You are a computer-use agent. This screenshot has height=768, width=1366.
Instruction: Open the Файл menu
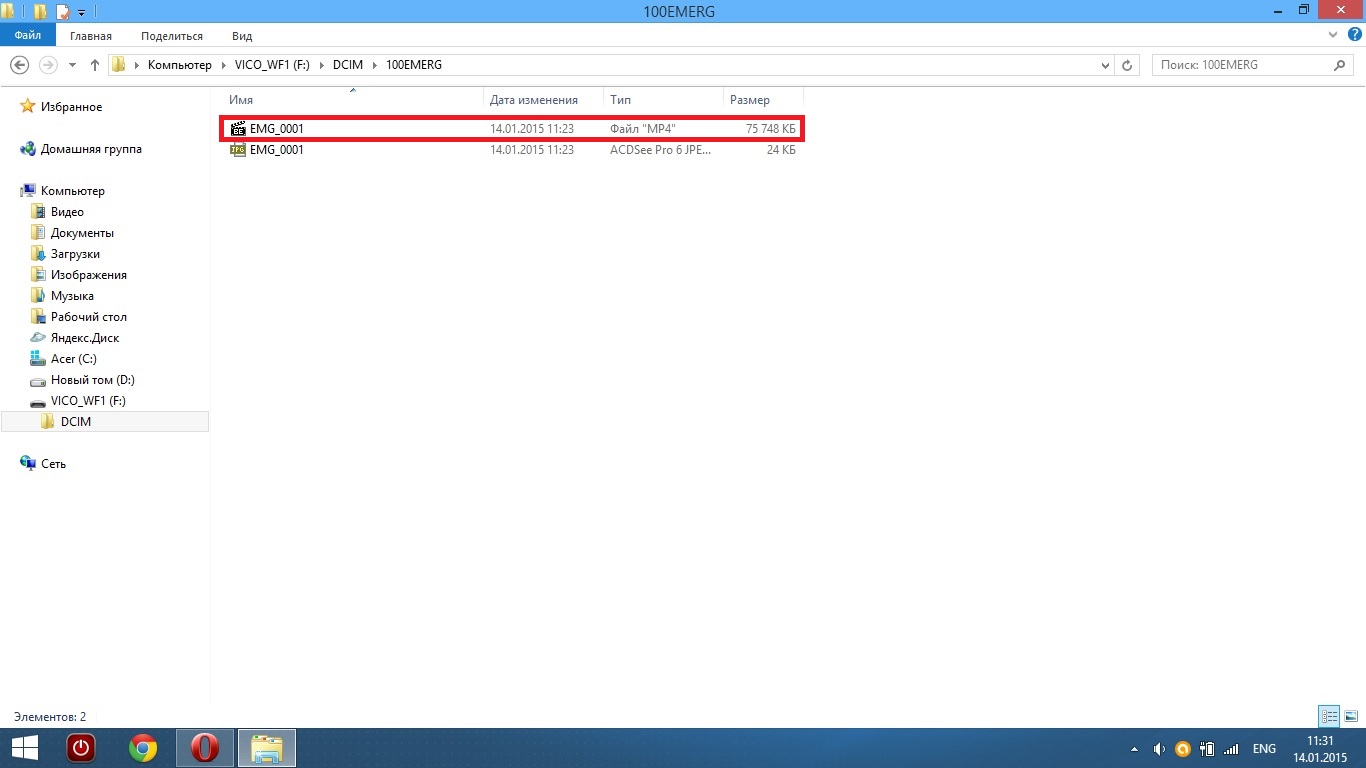28,36
